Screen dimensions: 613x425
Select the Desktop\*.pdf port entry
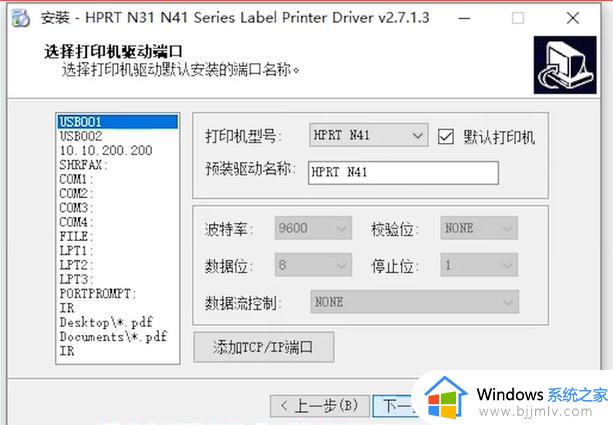pyautogui.click(x=118, y=323)
